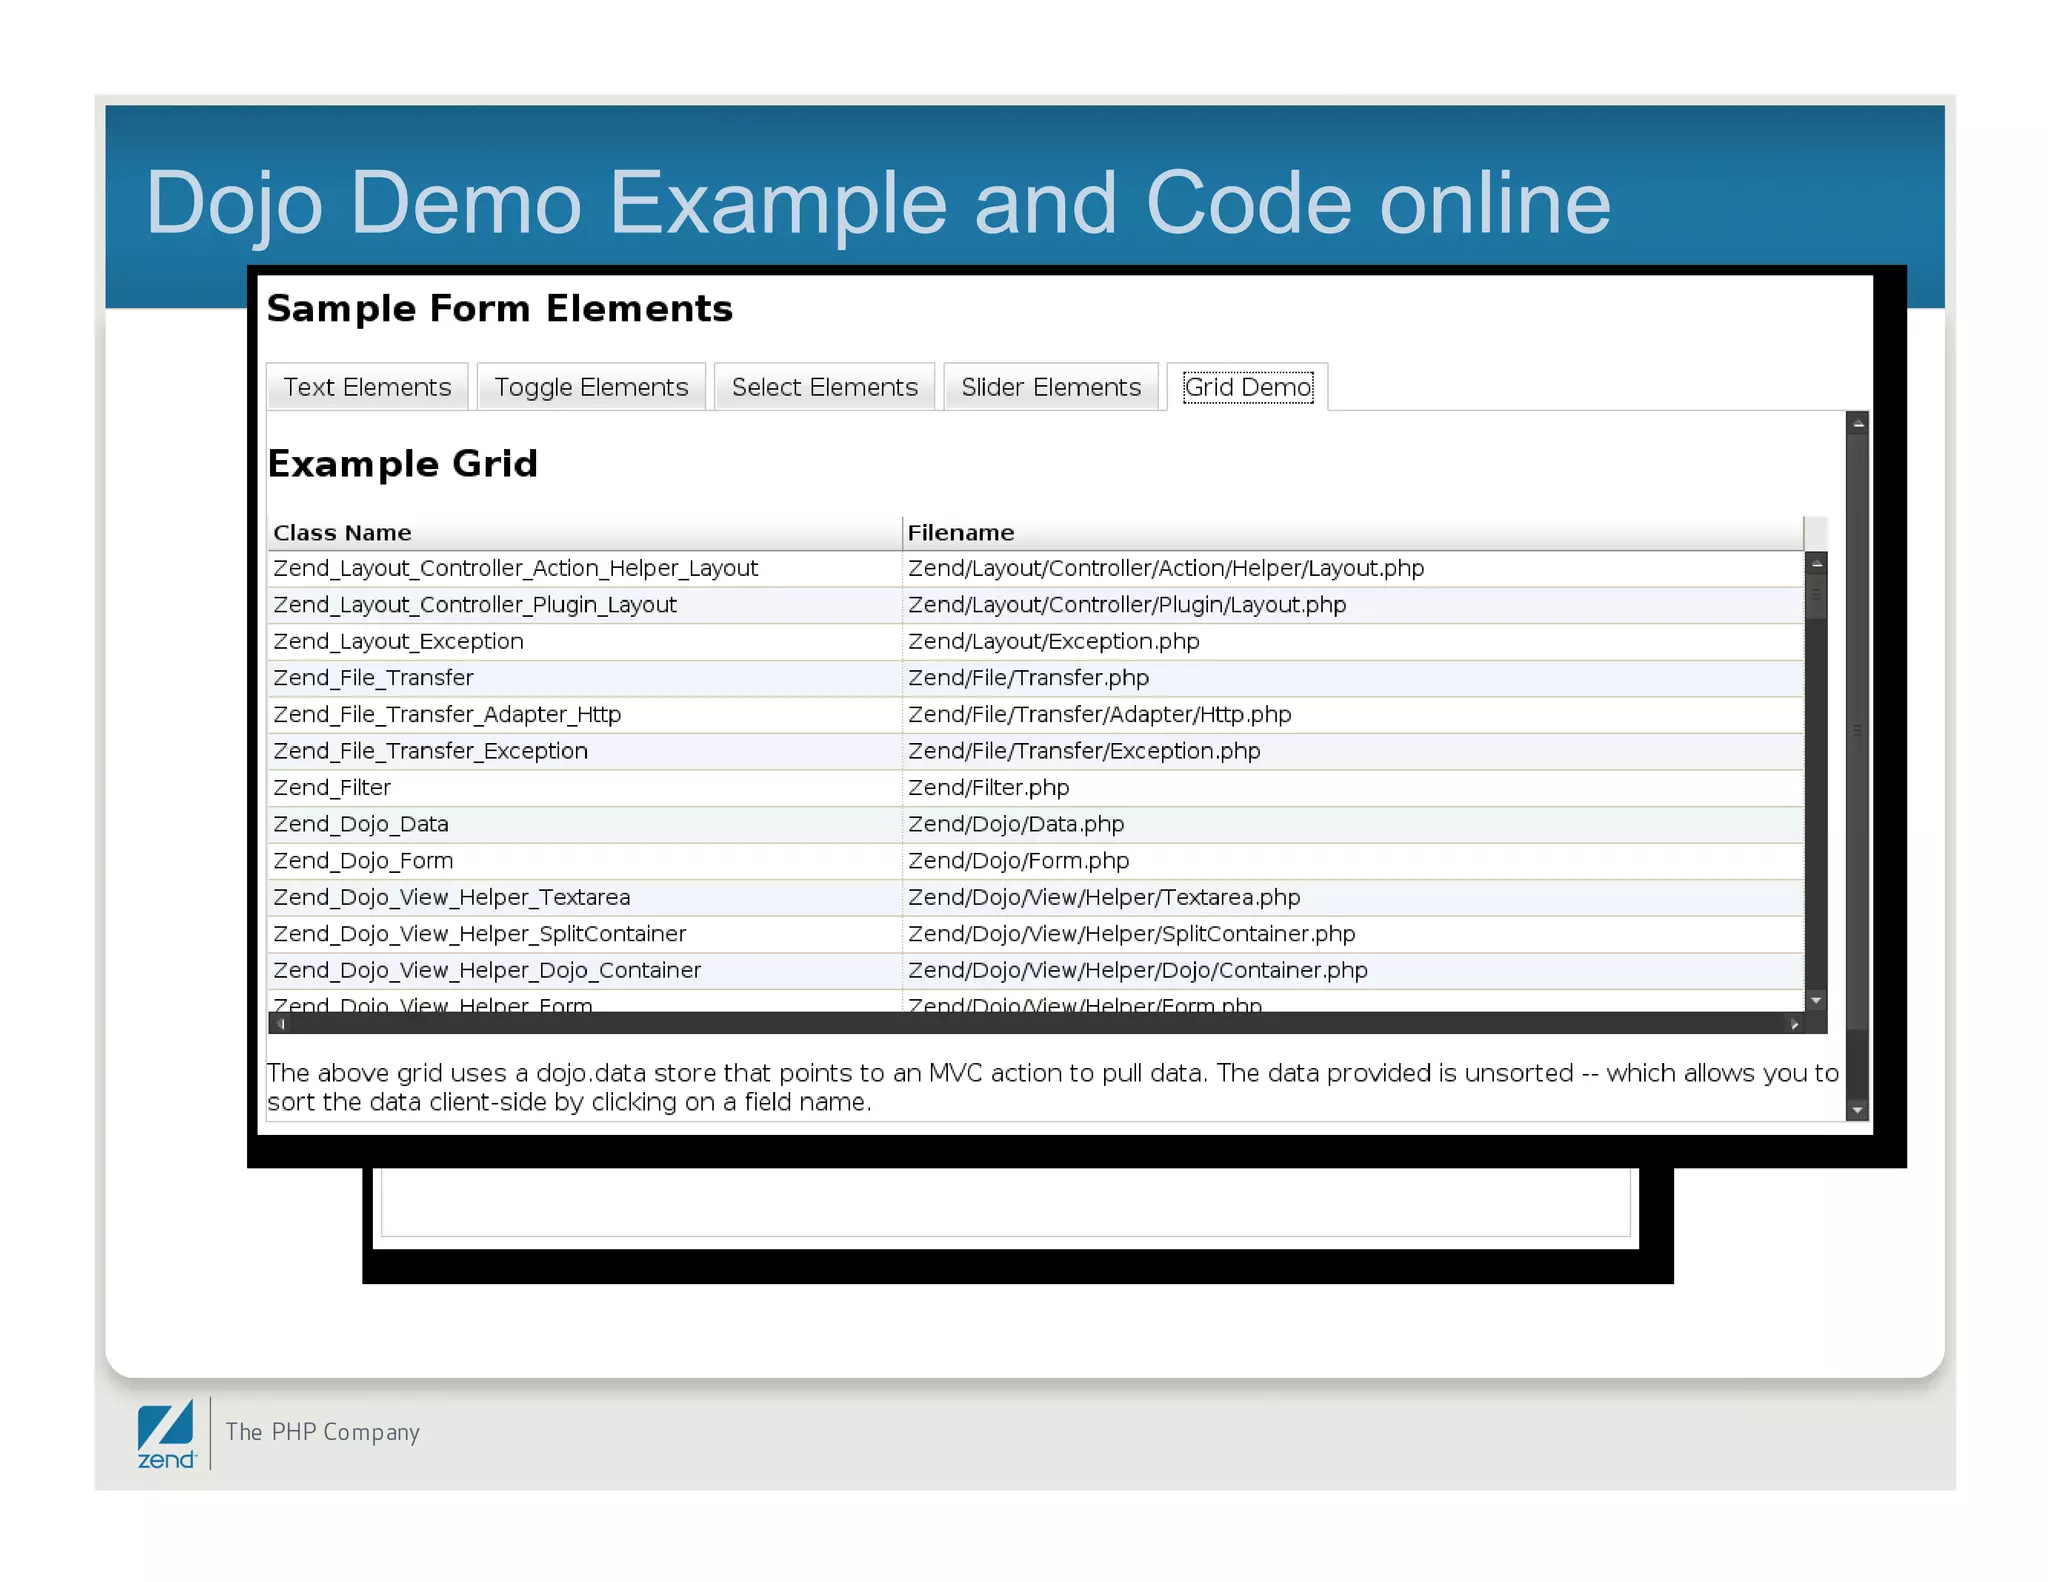Open the Toggle Elements tab

click(591, 387)
